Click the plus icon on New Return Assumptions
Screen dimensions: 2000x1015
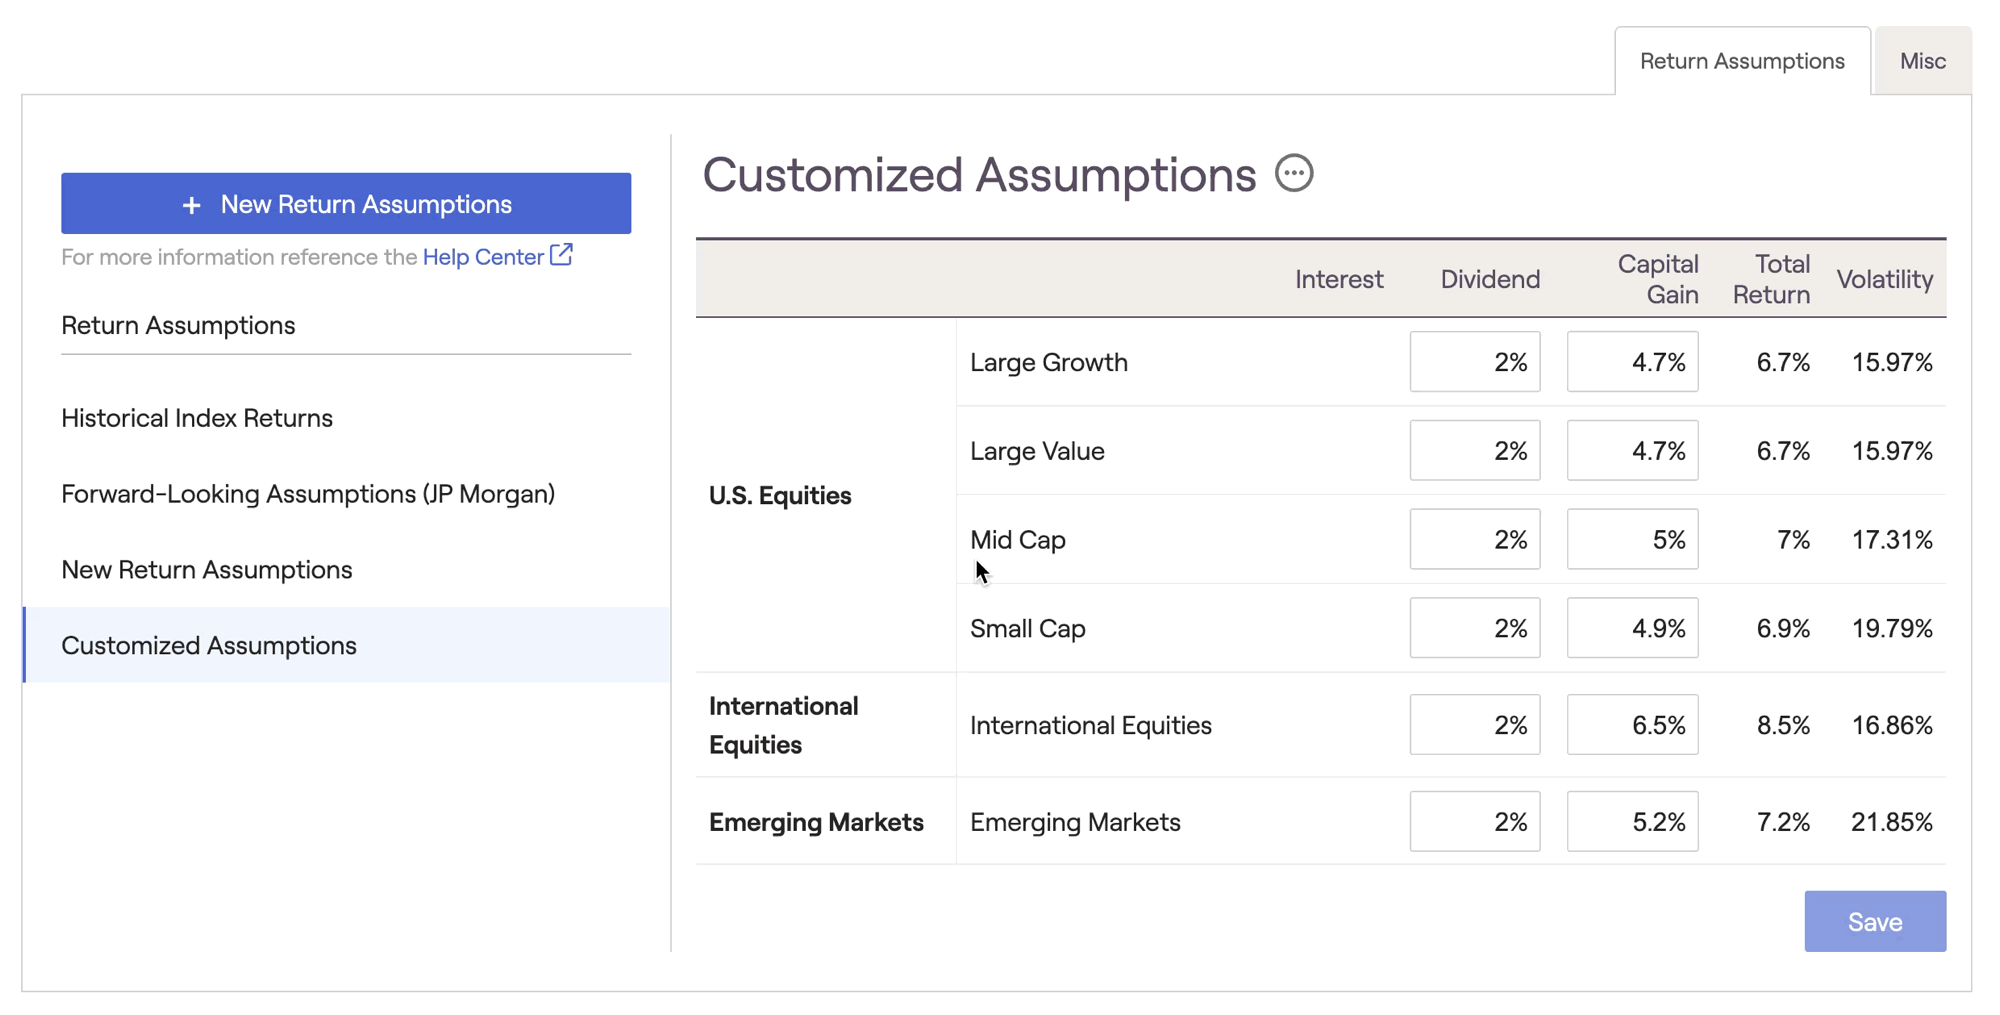point(191,205)
